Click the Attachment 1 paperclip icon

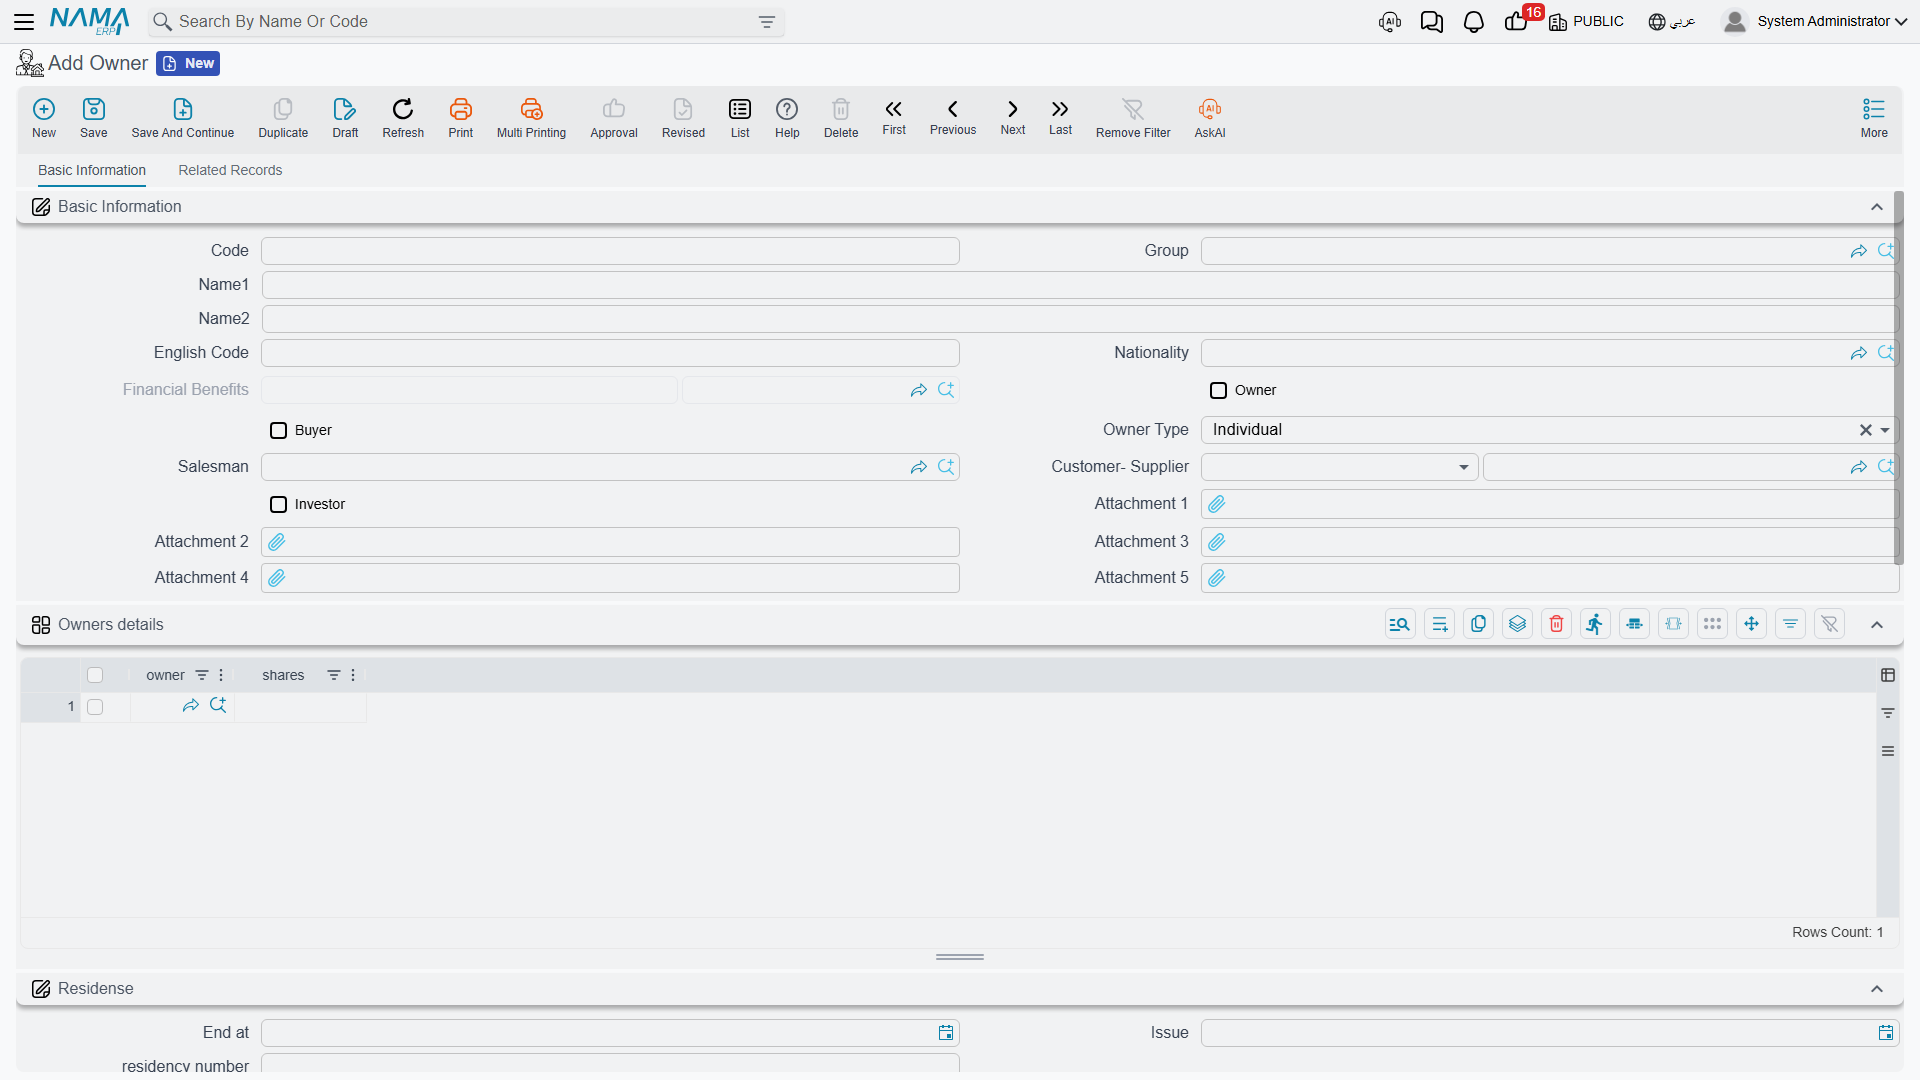[x=1216, y=504]
